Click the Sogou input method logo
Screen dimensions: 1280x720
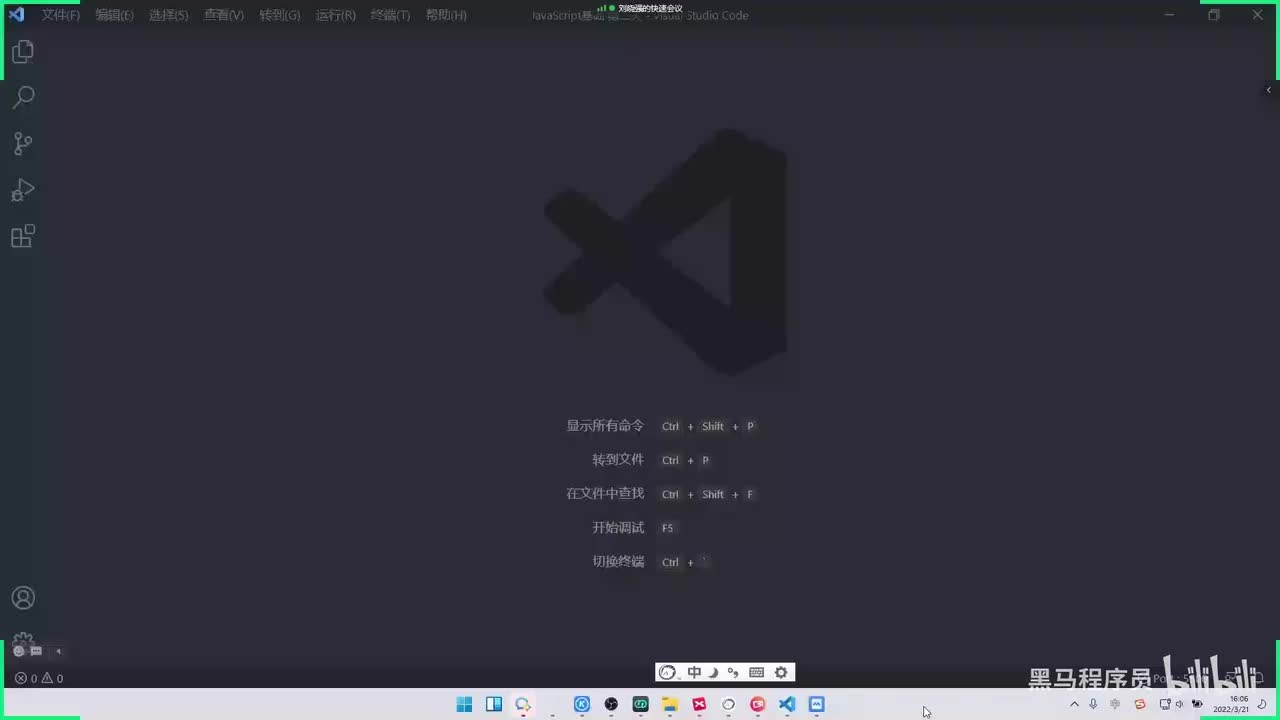click(x=668, y=672)
